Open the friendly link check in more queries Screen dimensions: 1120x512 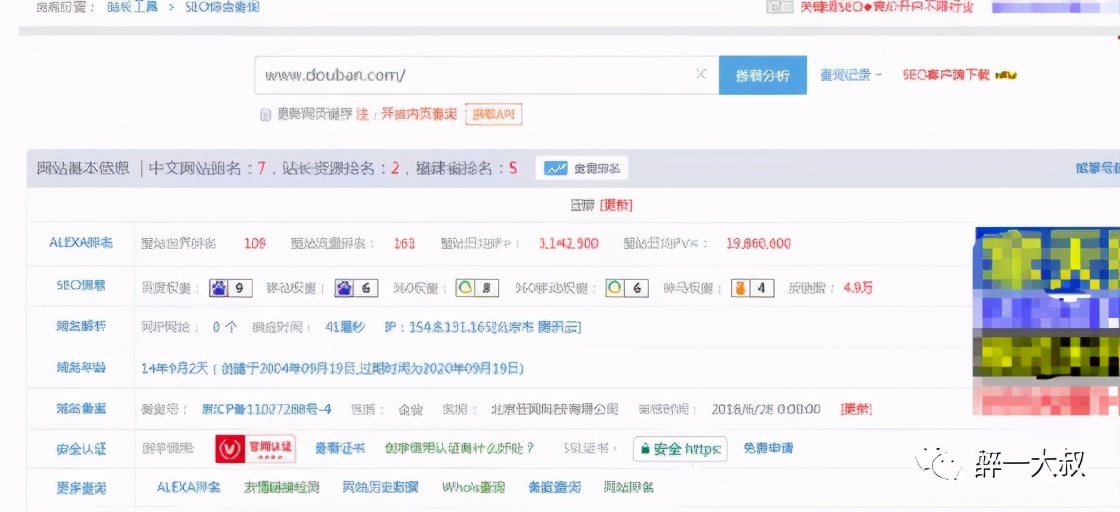click(x=281, y=487)
